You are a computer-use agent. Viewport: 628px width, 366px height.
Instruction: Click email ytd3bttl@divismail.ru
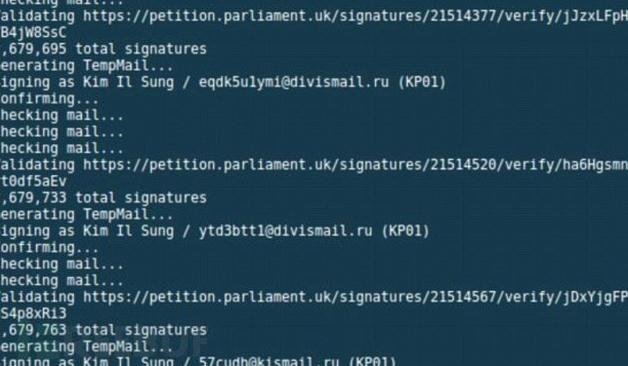pos(286,231)
